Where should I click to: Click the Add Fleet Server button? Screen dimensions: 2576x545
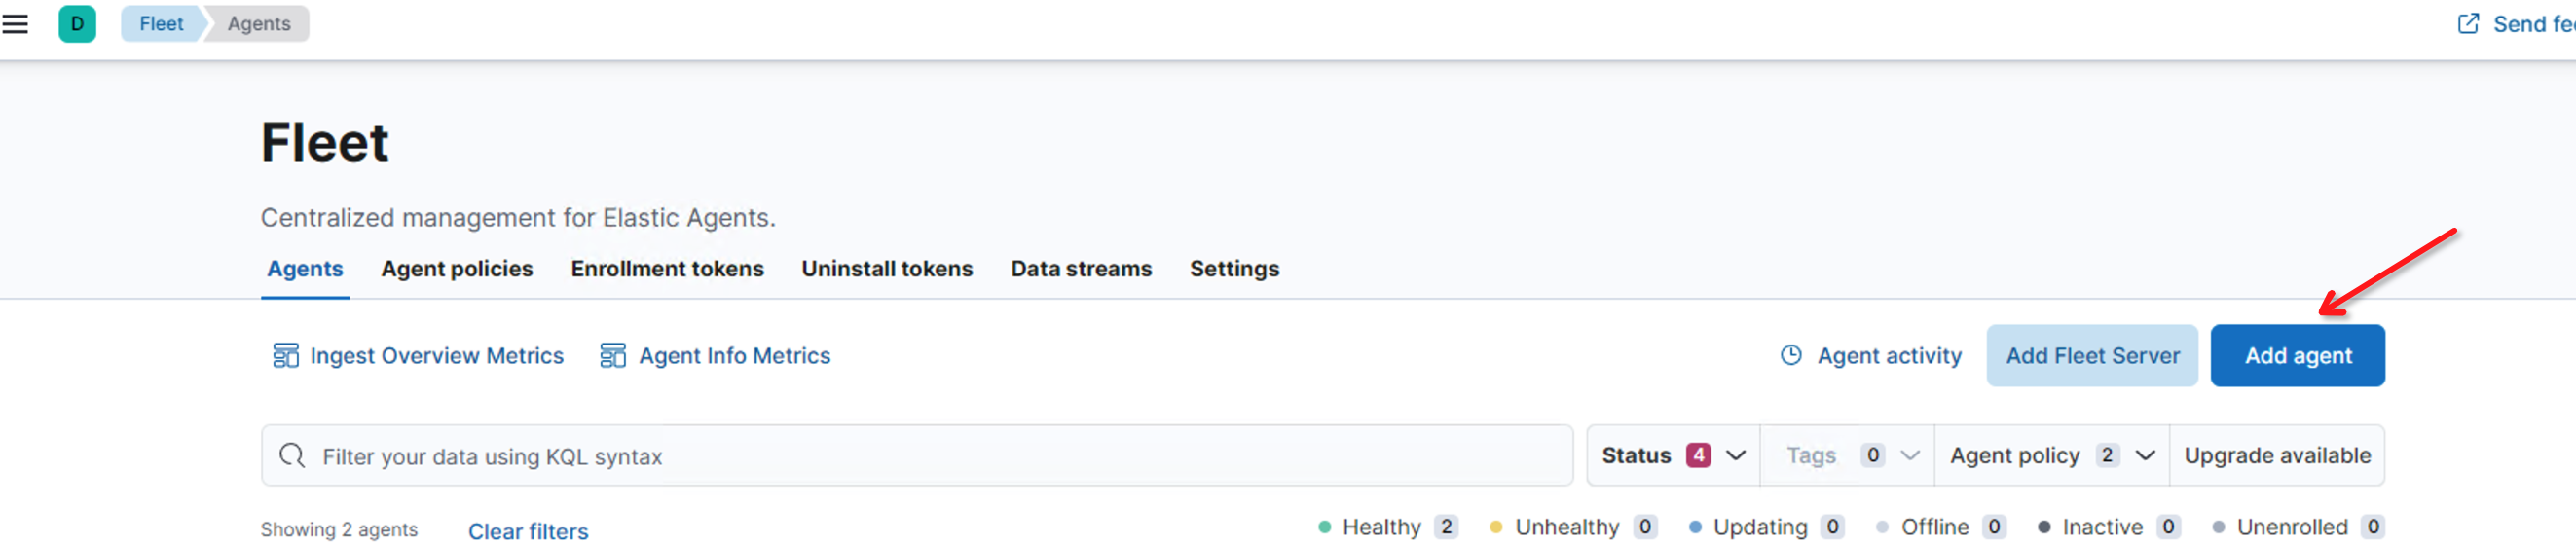coord(2091,356)
